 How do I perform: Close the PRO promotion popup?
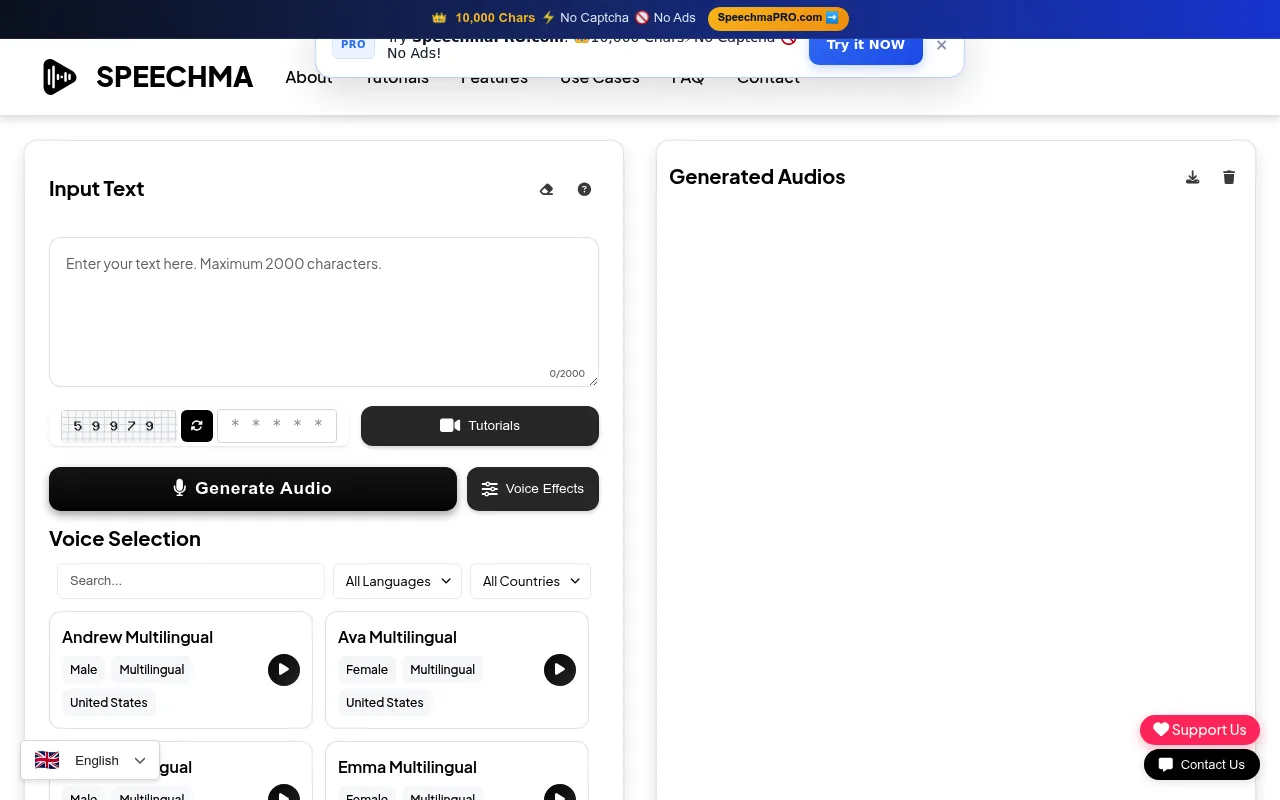pos(941,45)
